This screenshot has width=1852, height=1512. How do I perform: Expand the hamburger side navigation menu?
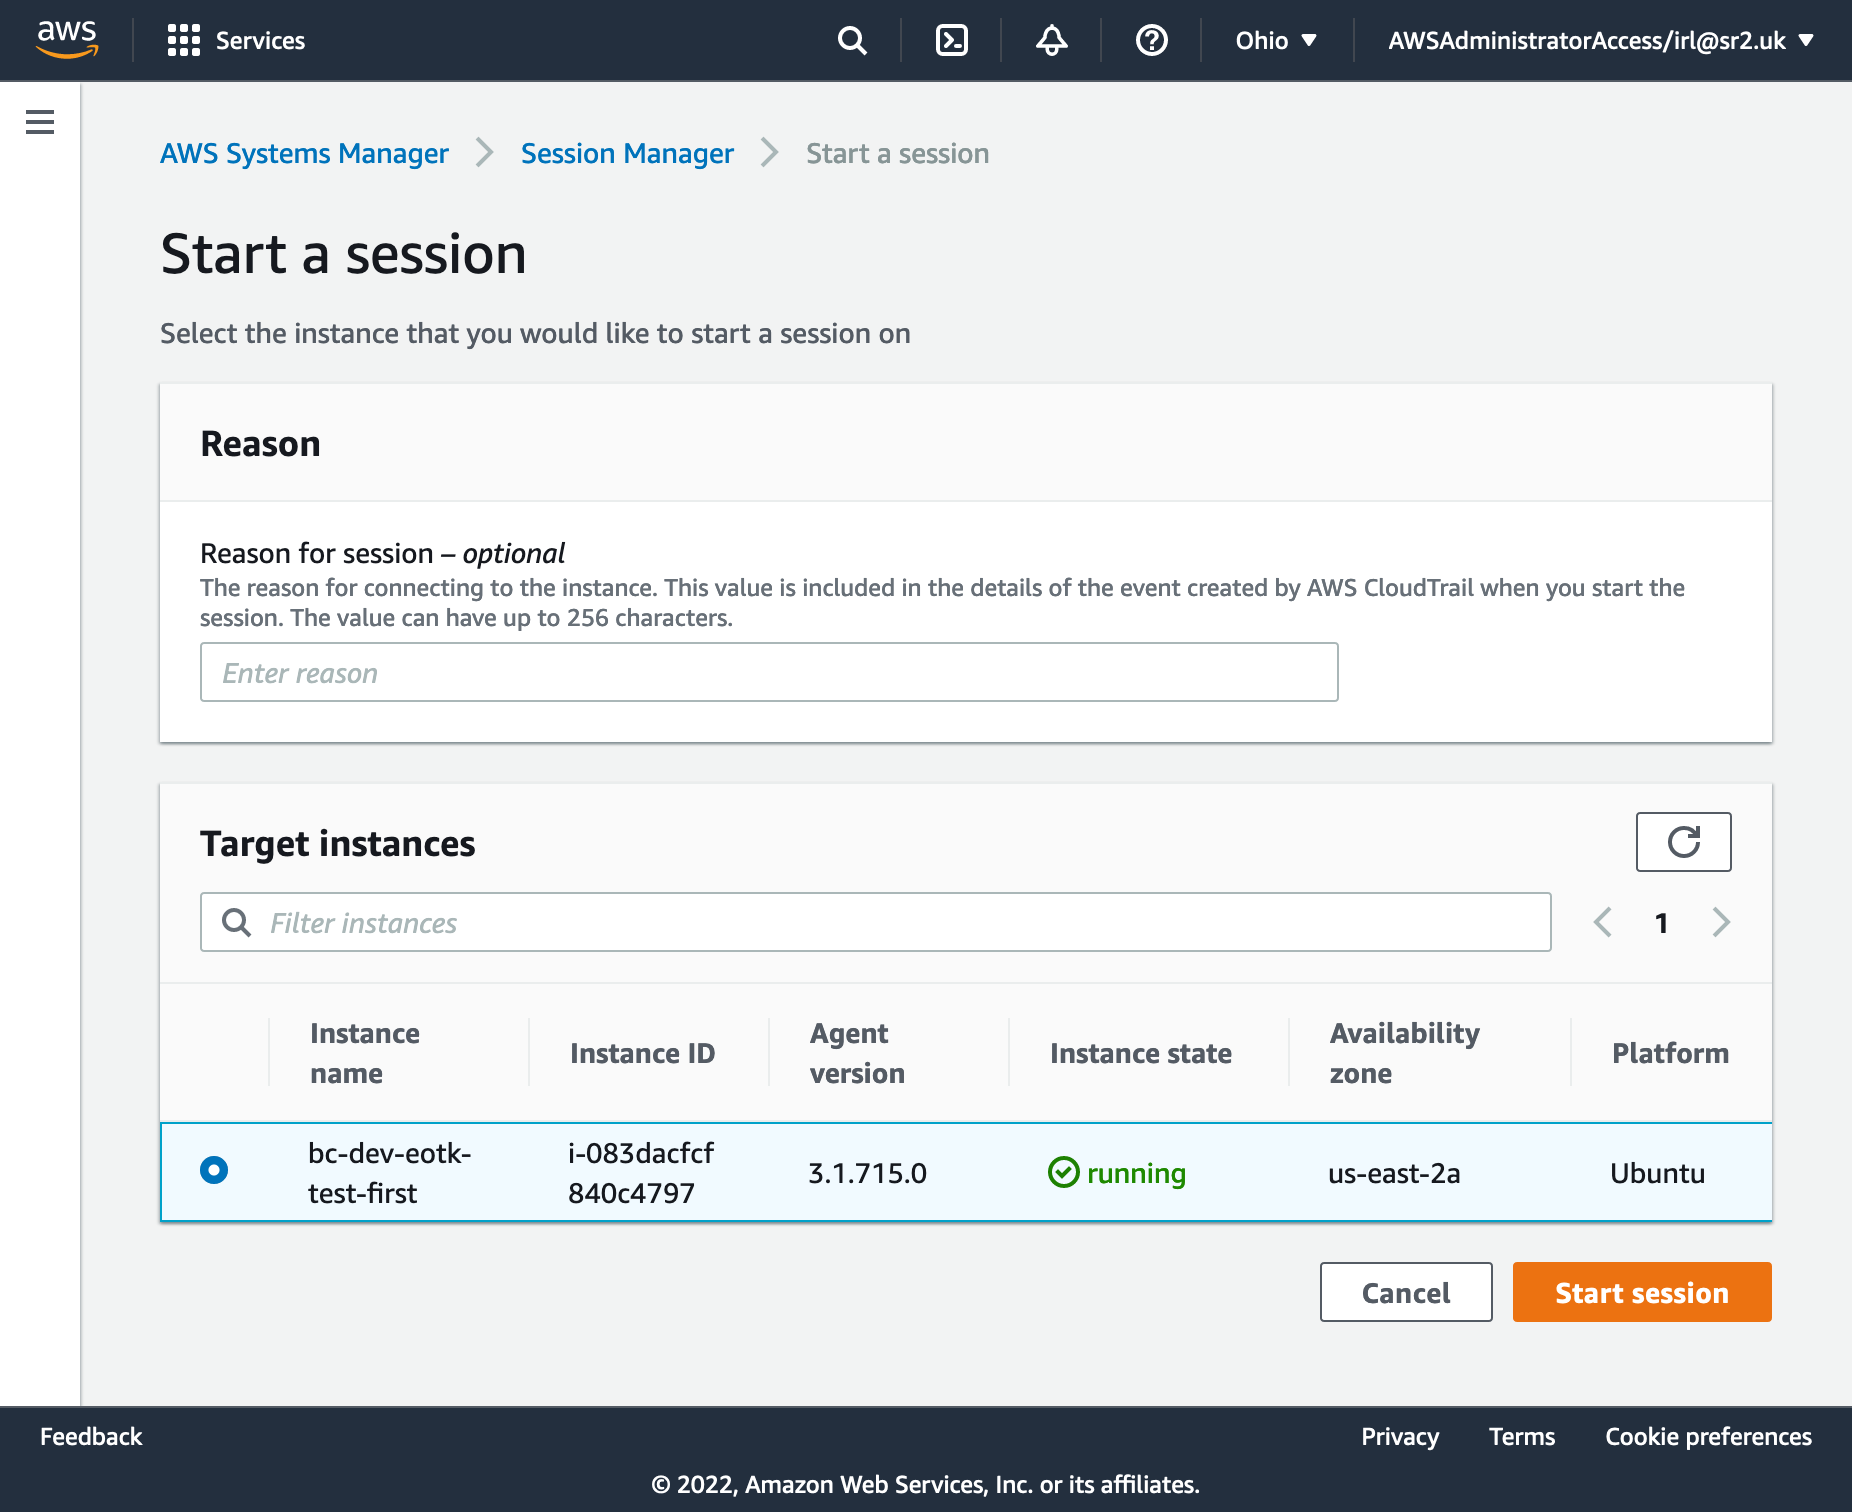tap(40, 122)
